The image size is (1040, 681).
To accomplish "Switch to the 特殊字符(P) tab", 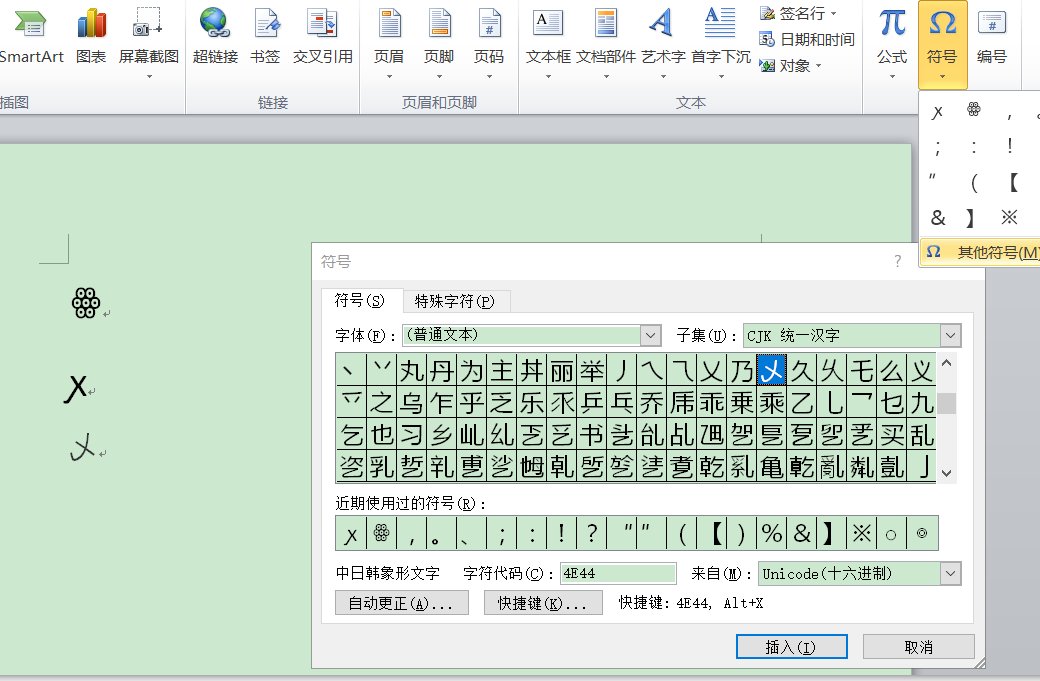I will 455,302.
